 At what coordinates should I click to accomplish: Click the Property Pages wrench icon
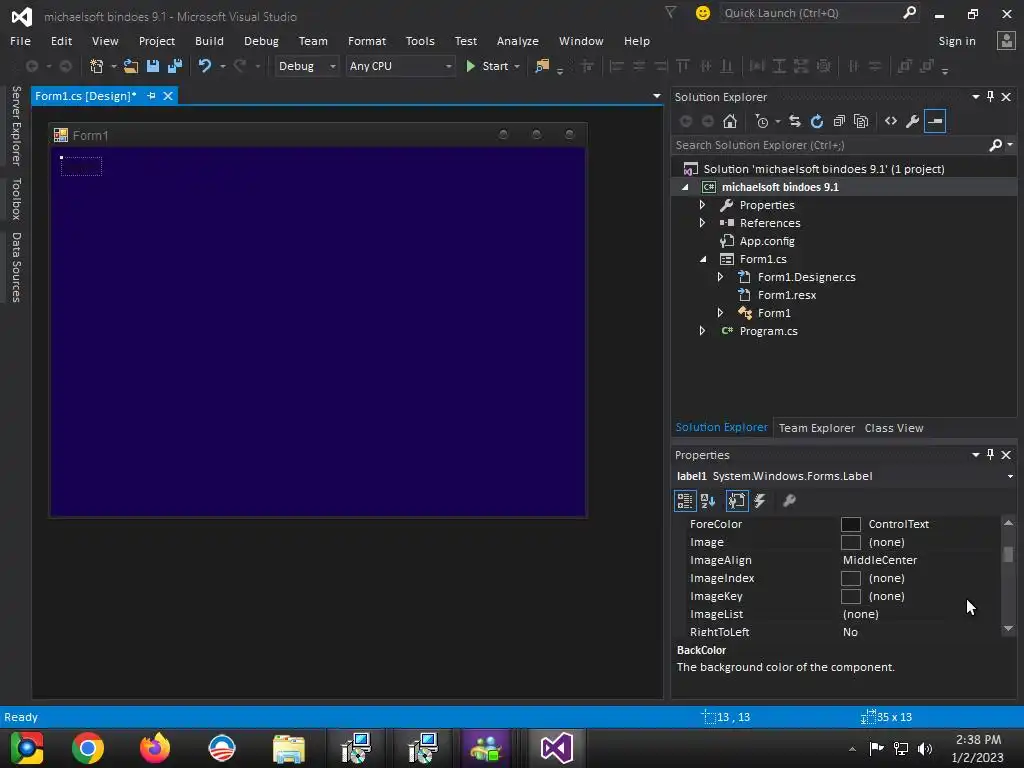[x=790, y=501]
